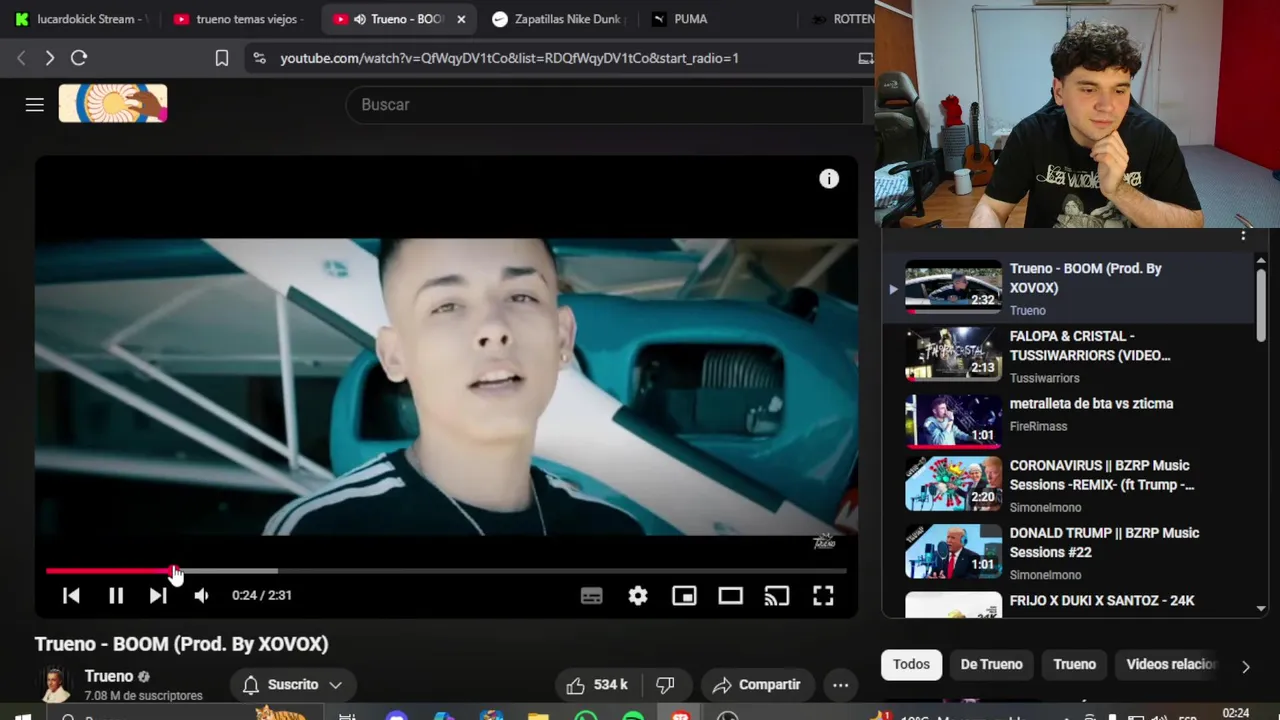Switch to Zapatillas Nike Dunk tab
Viewport: 1280px width, 720px height.
pyautogui.click(x=557, y=19)
